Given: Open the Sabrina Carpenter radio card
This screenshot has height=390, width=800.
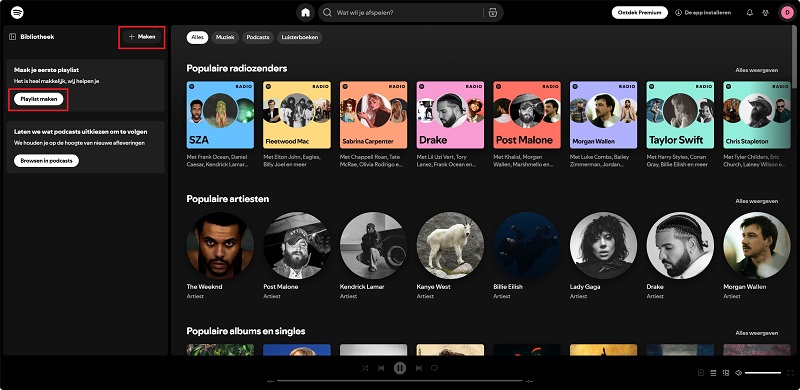Looking at the screenshot, I should pyautogui.click(x=373, y=115).
